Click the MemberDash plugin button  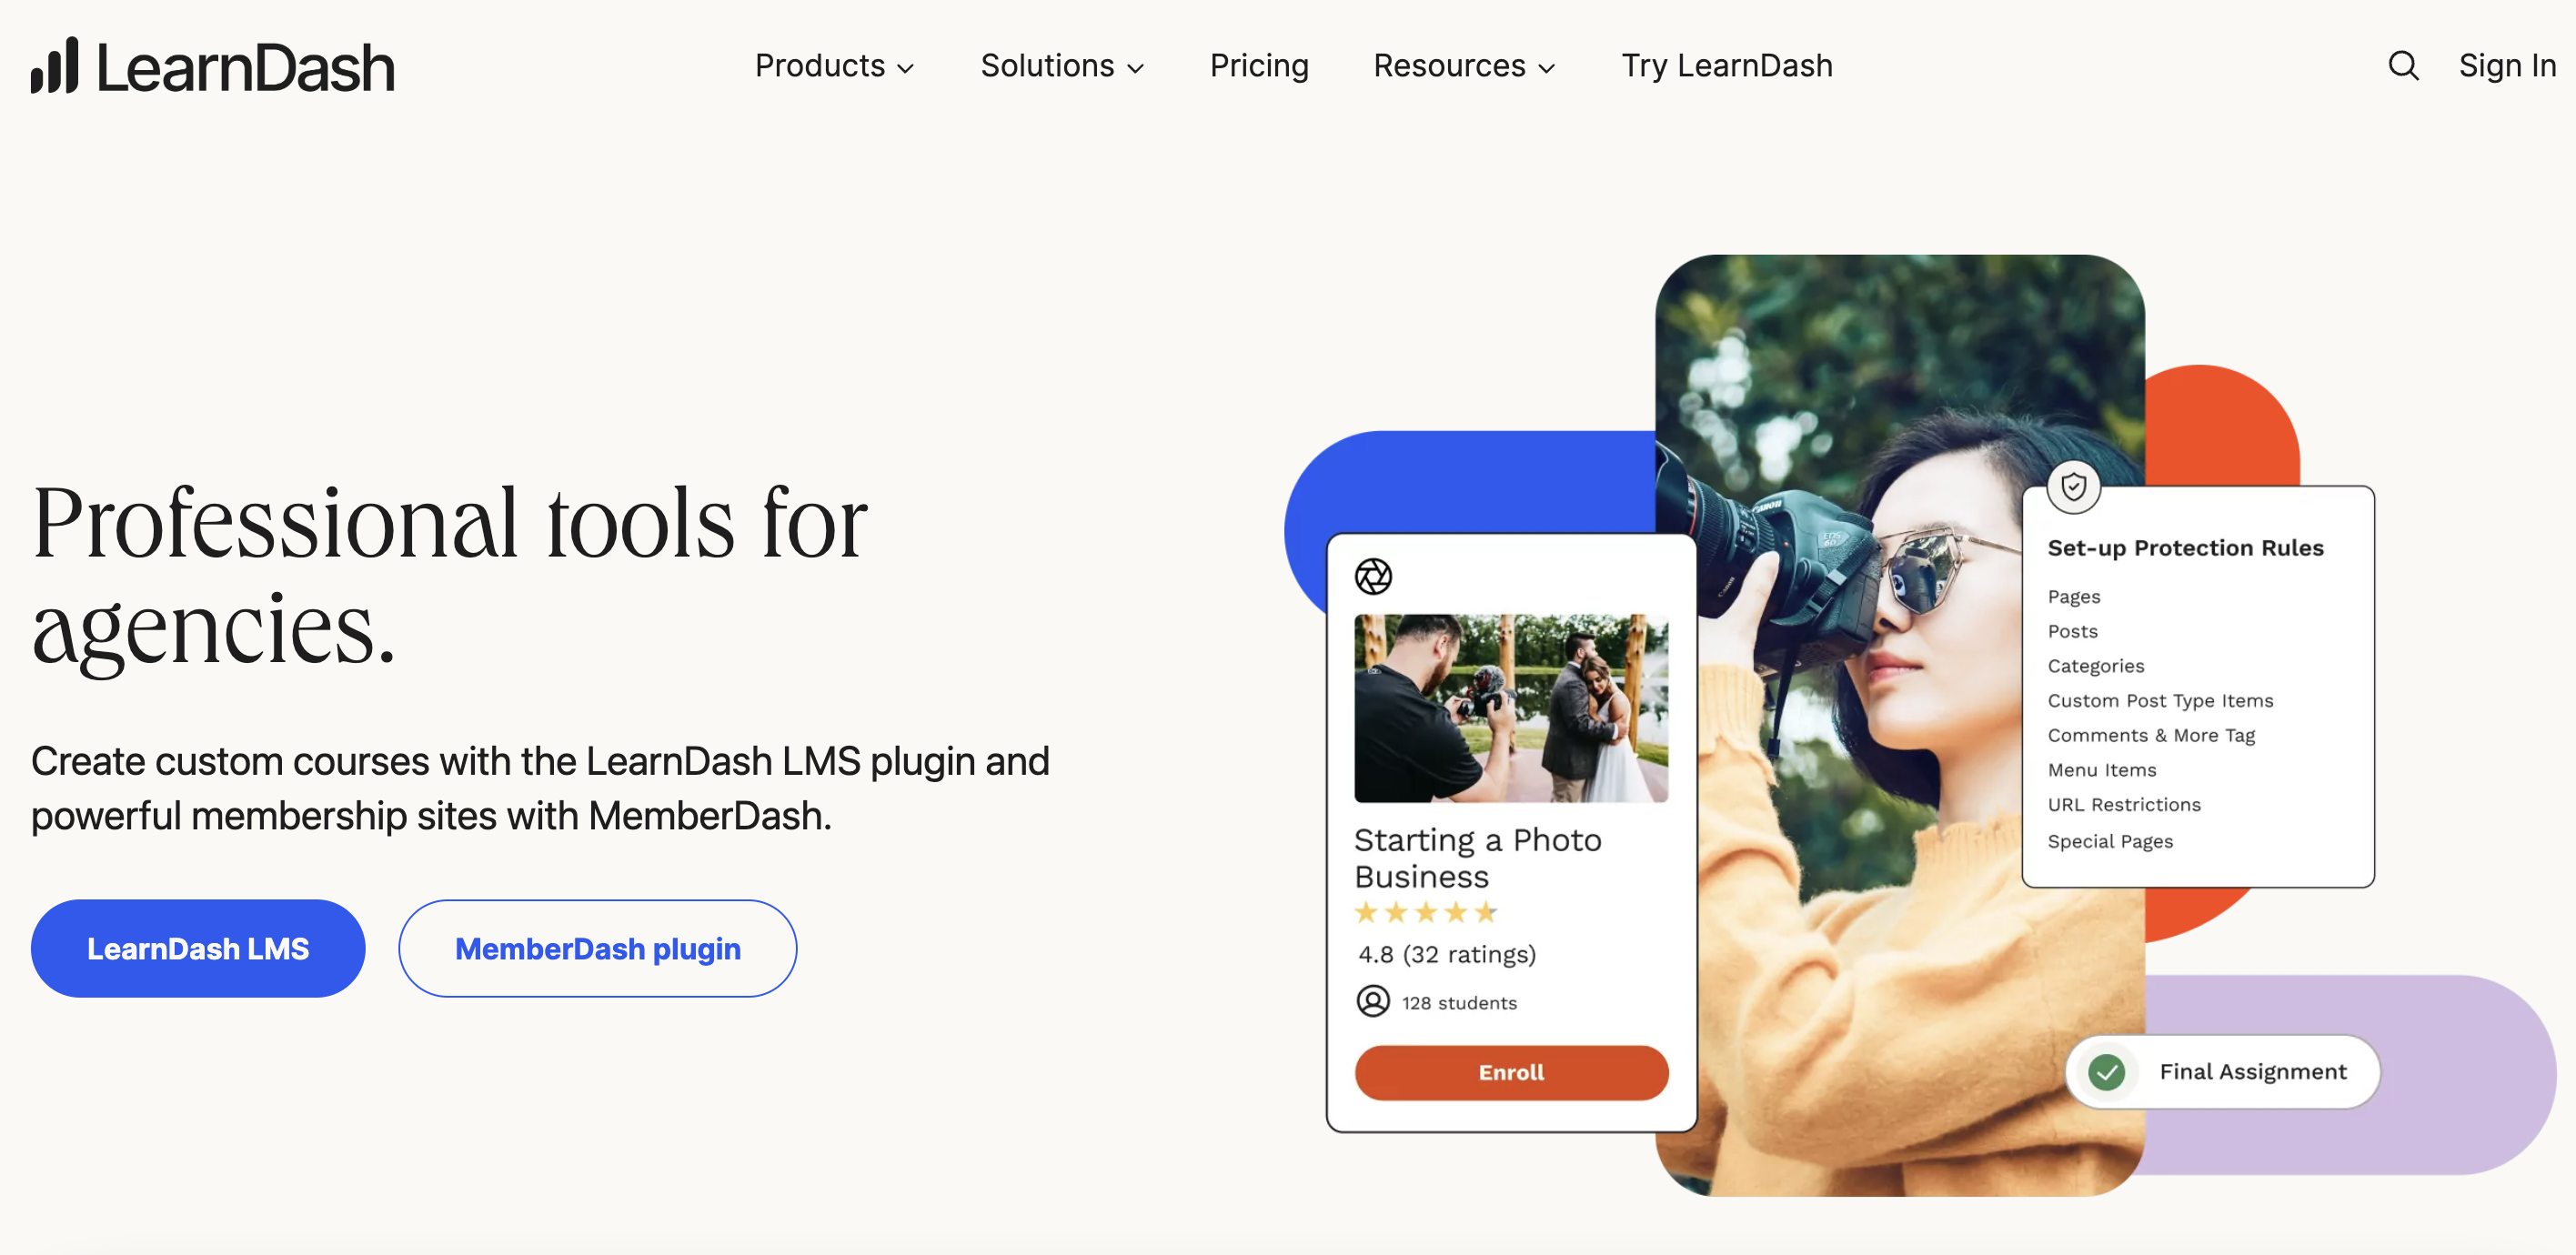click(x=598, y=948)
